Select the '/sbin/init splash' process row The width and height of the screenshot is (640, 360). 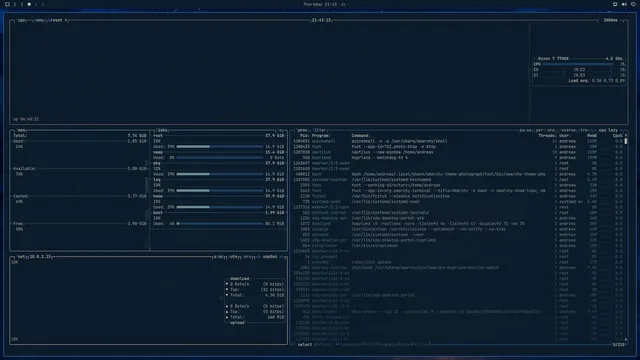pyautogui.click(x=457, y=262)
